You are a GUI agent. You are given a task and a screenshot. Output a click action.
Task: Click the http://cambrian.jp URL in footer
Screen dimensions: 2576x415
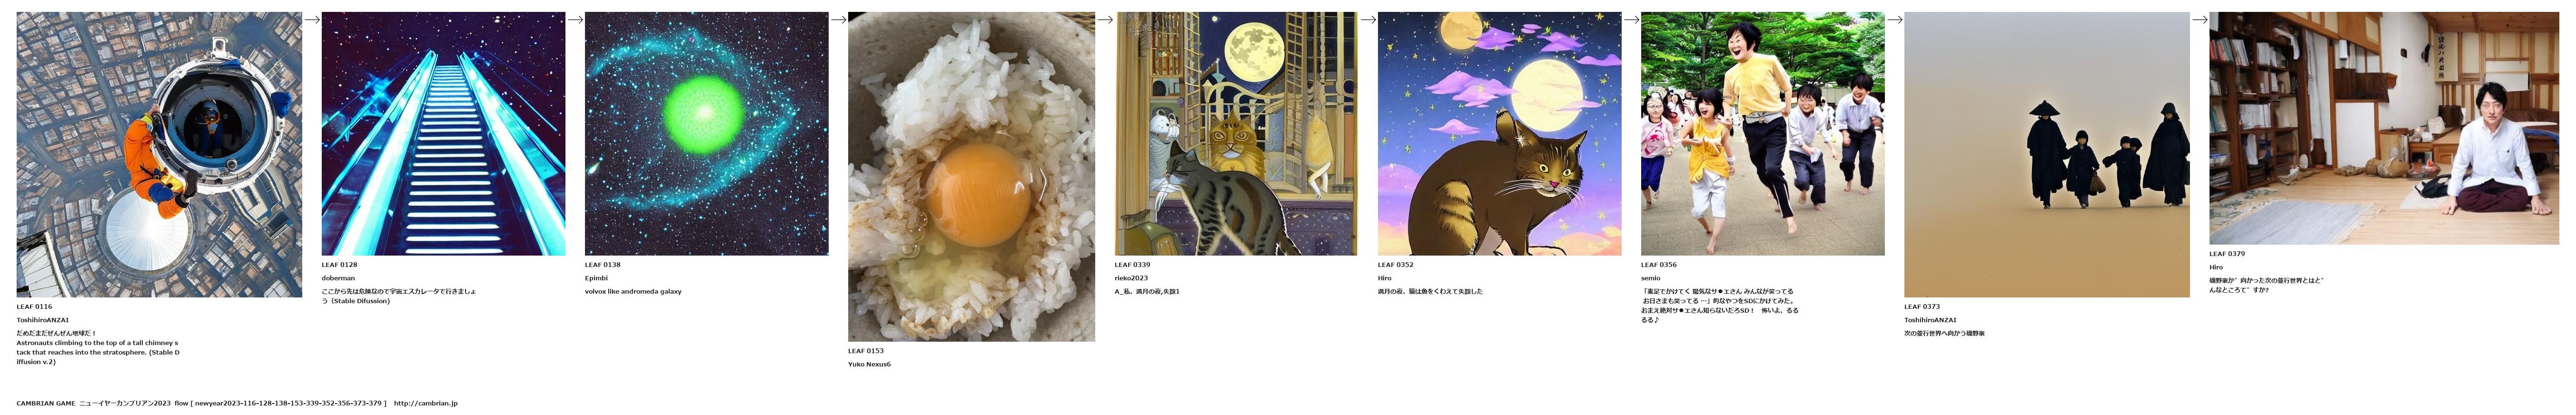coord(426,403)
